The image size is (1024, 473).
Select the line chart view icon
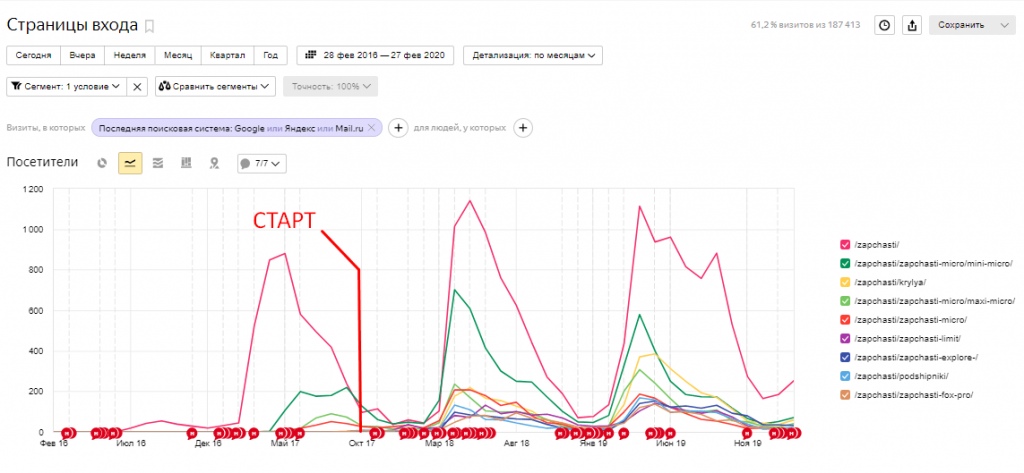129,163
